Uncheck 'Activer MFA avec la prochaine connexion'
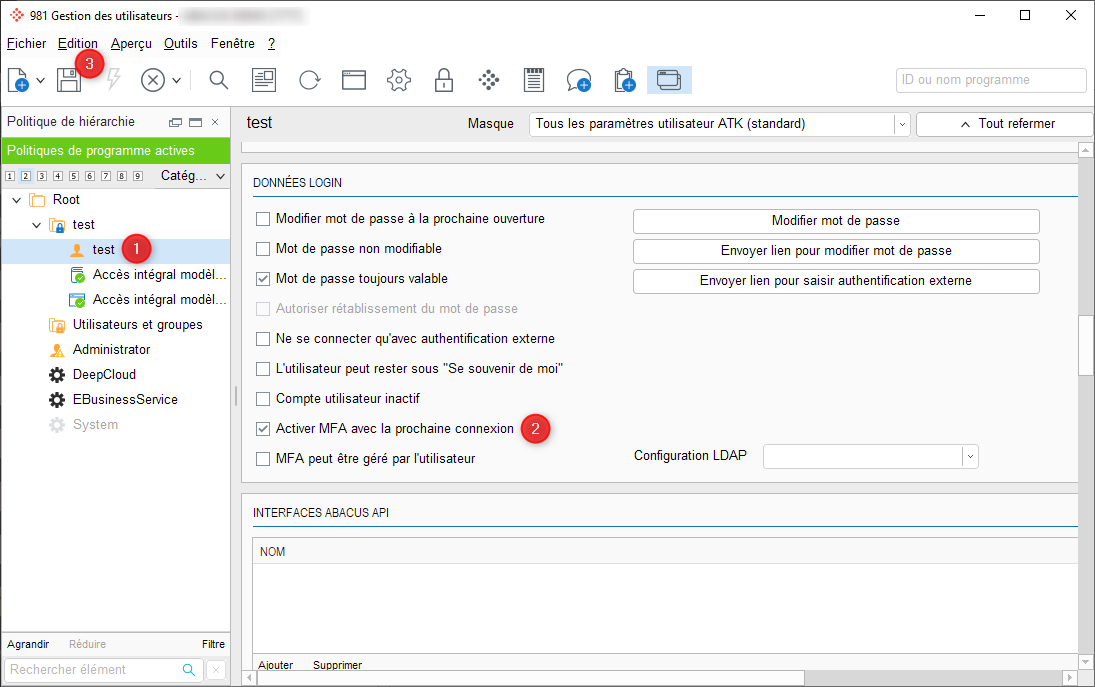 pos(264,429)
